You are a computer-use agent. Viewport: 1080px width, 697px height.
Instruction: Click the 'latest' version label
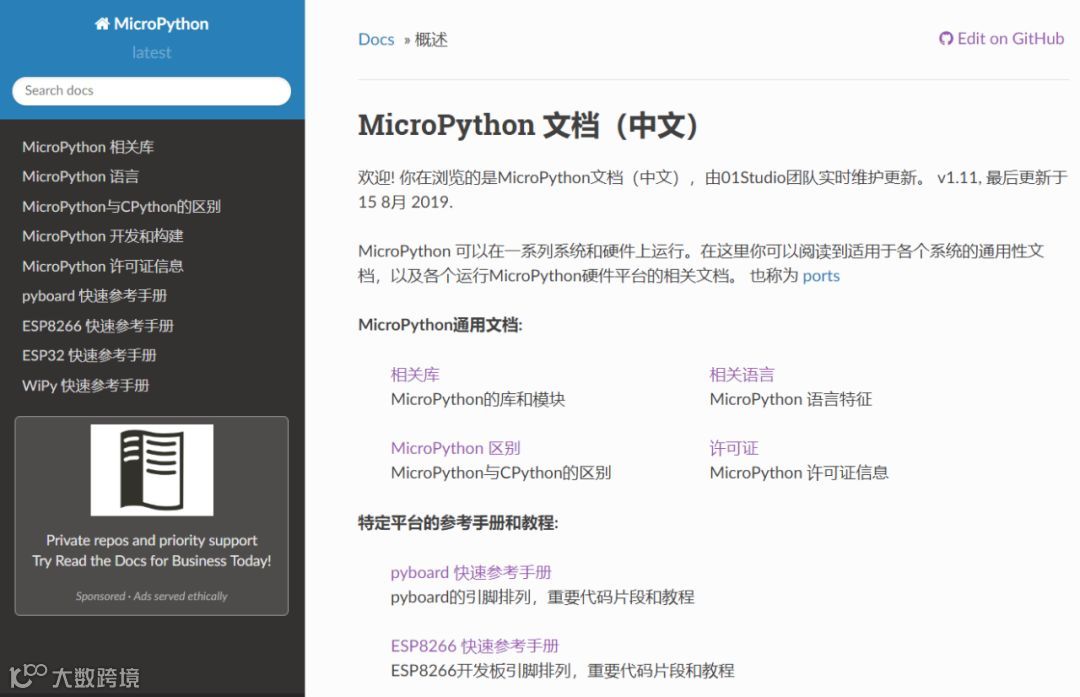click(x=152, y=53)
